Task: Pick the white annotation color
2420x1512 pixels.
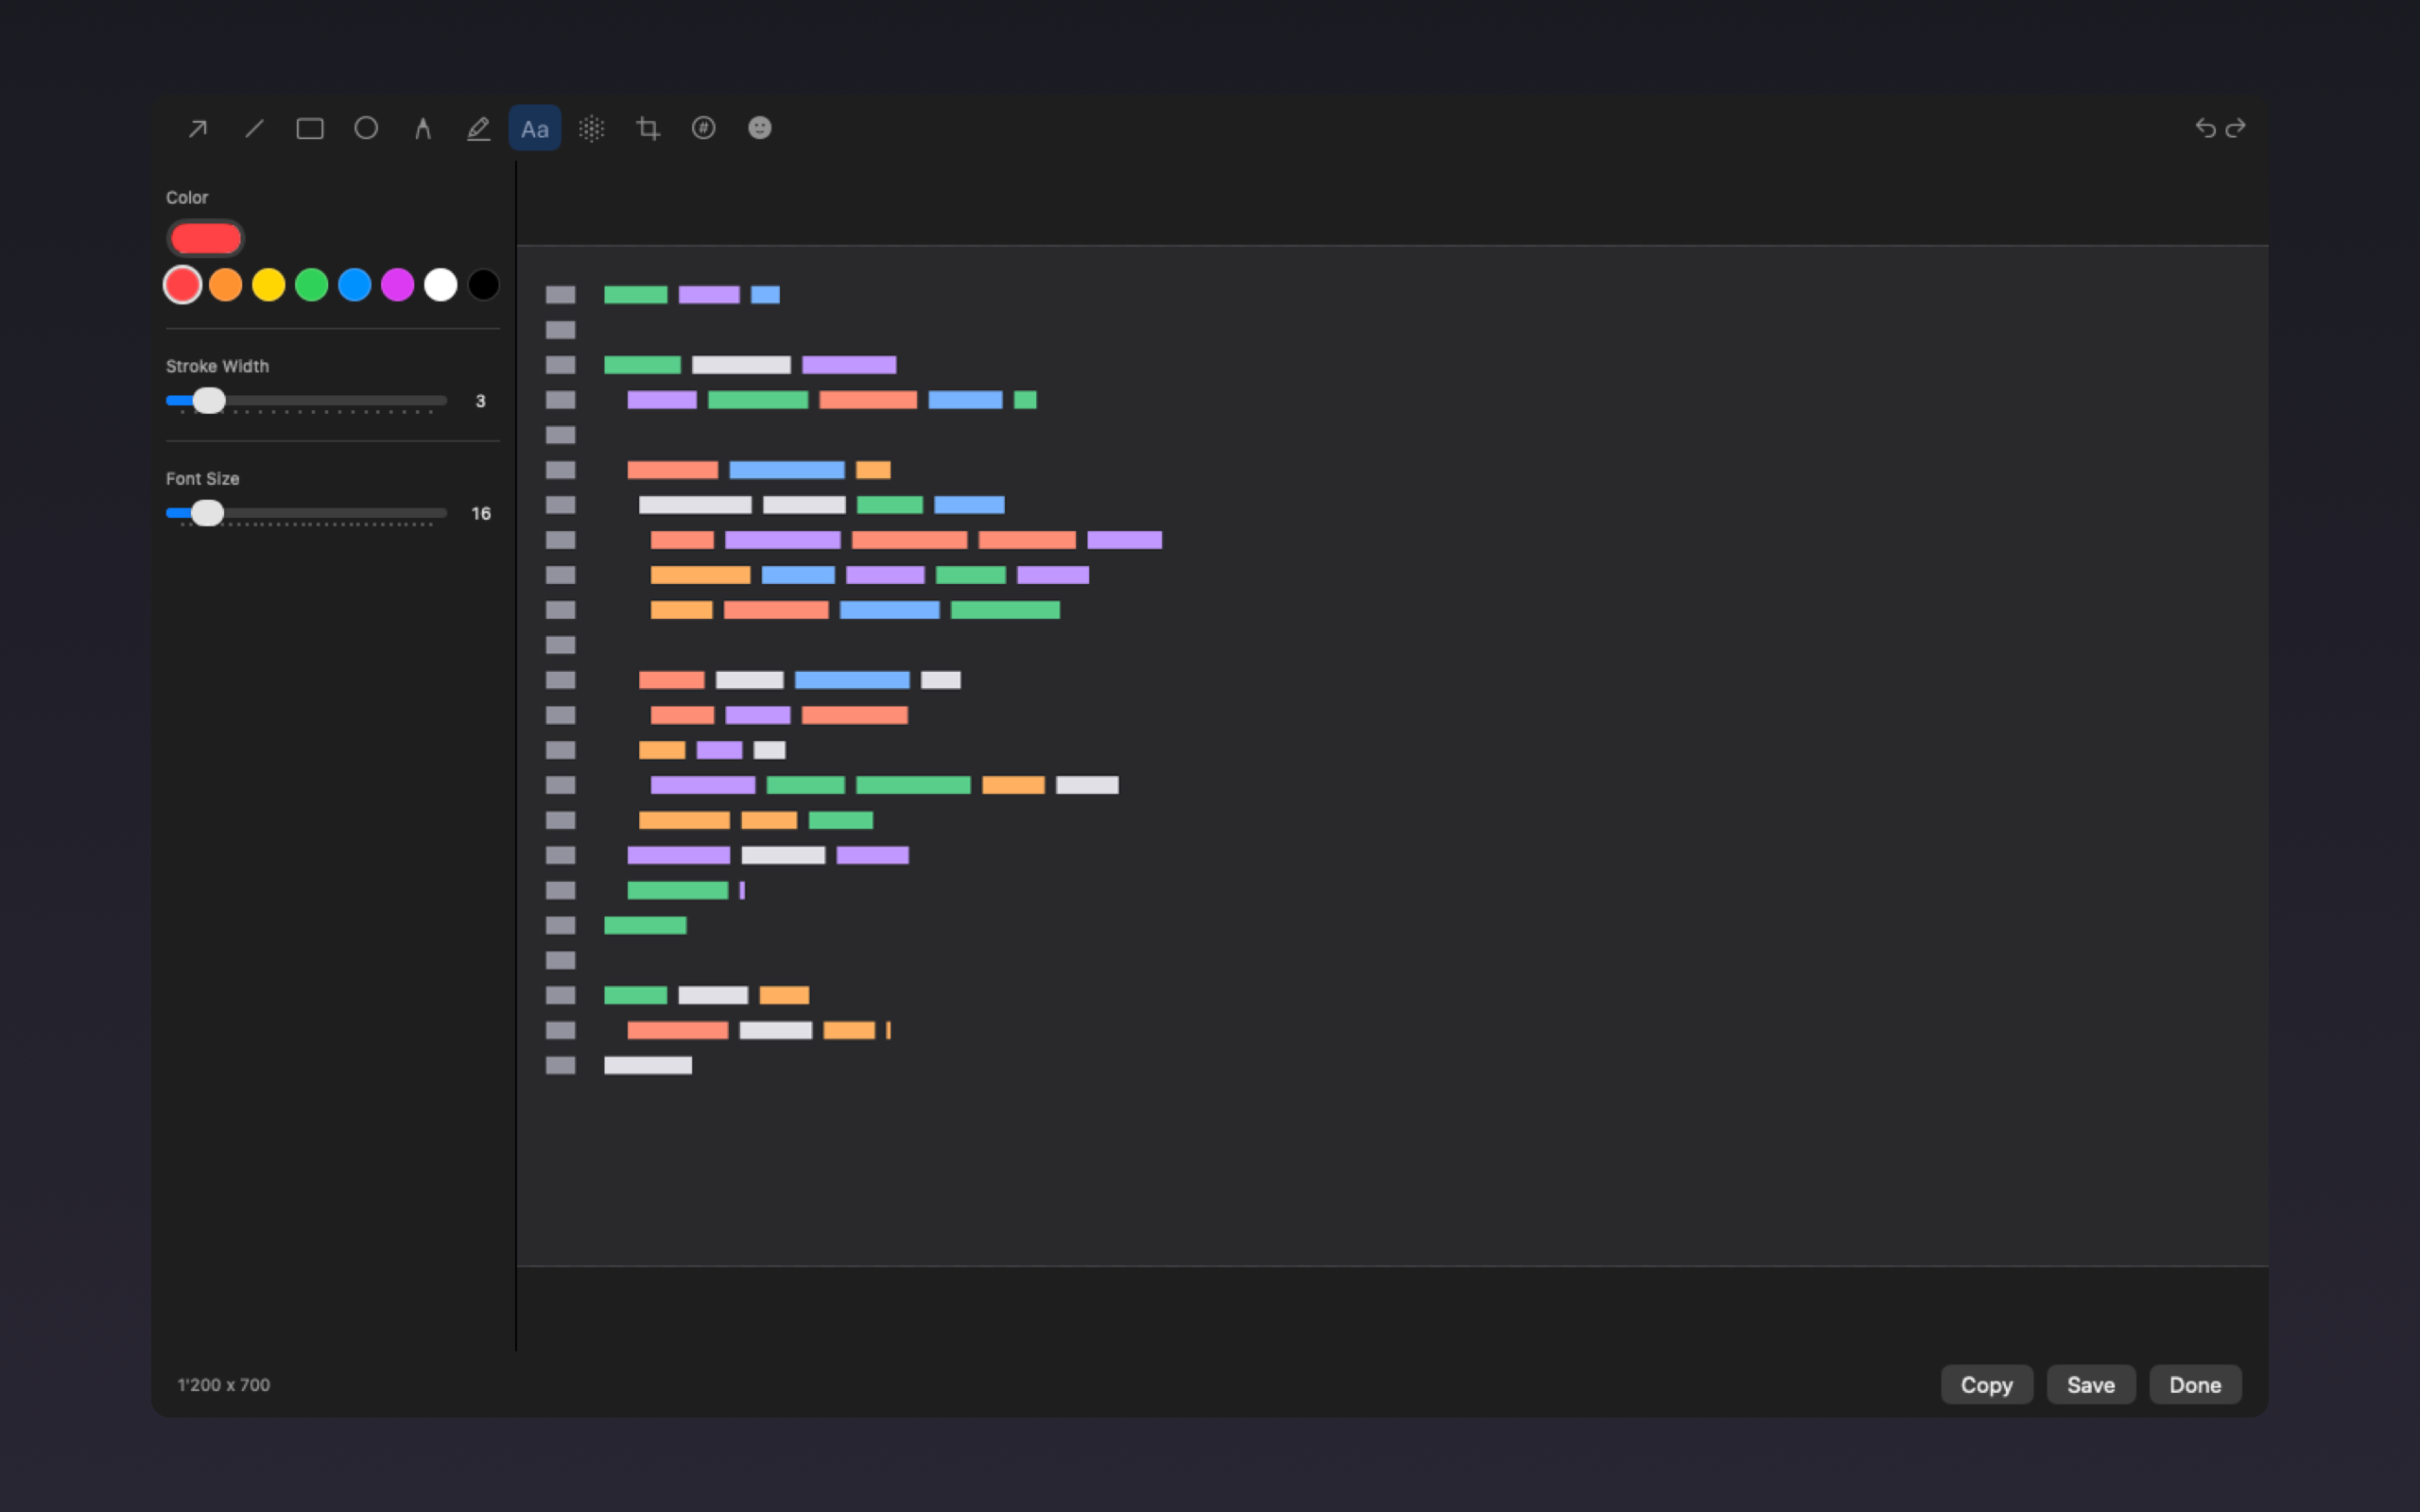Action: point(441,285)
